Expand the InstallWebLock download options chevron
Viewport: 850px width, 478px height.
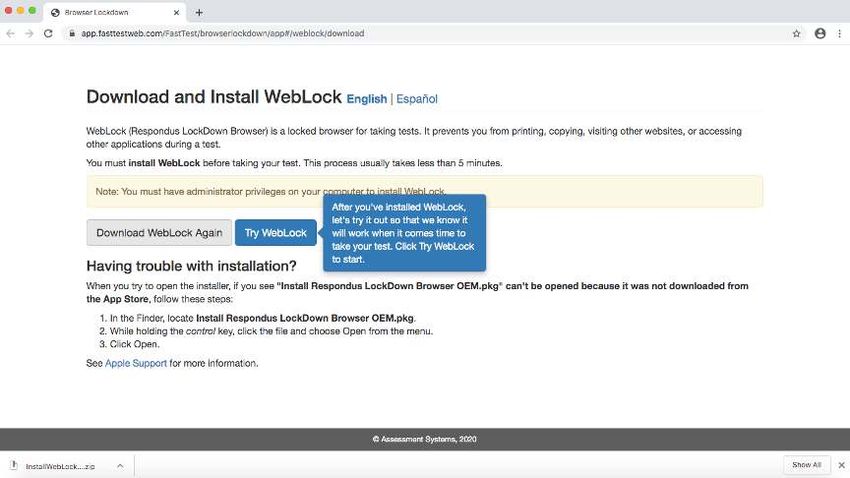click(x=120, y=466)
